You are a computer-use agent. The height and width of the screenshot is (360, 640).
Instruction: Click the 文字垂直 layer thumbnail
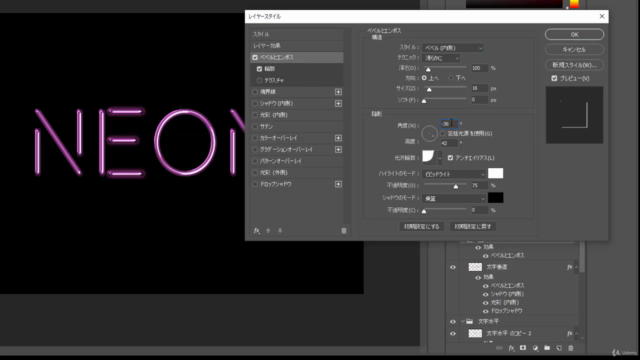475,267
